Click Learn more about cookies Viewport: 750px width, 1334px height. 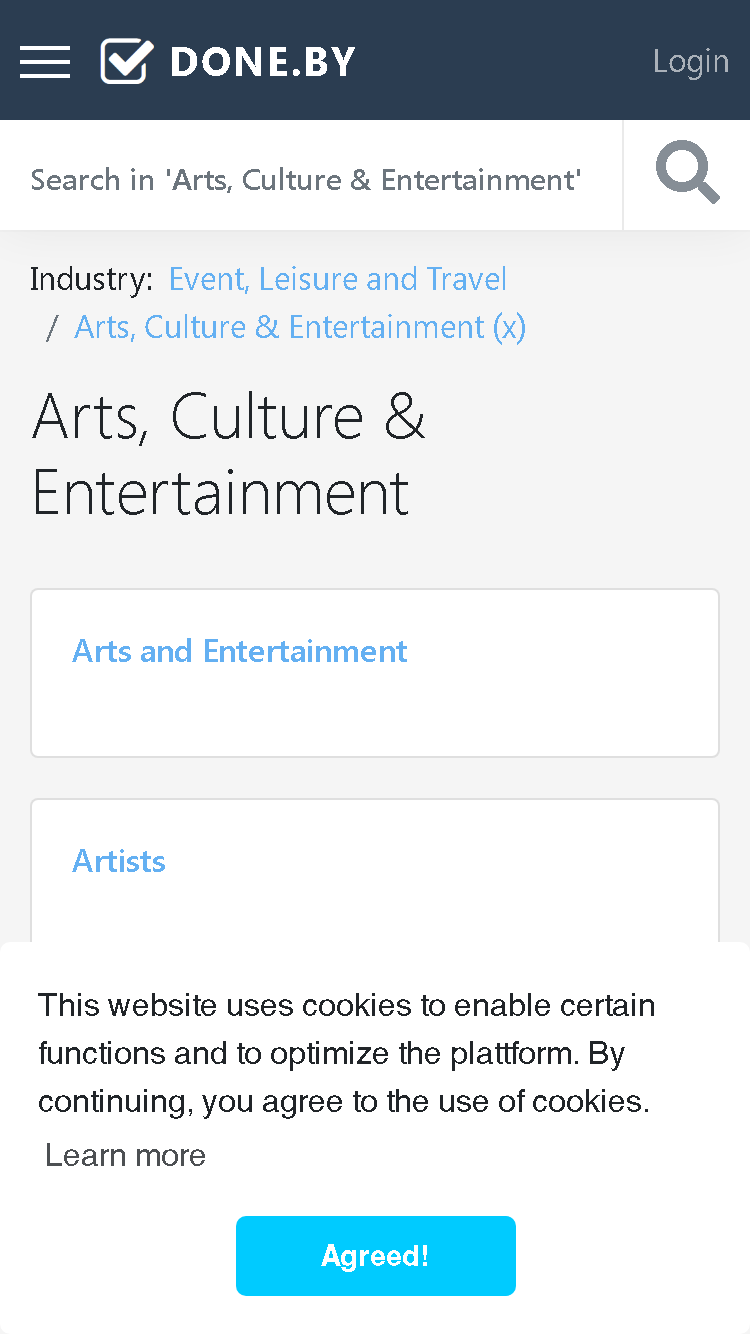(125, 1155)
